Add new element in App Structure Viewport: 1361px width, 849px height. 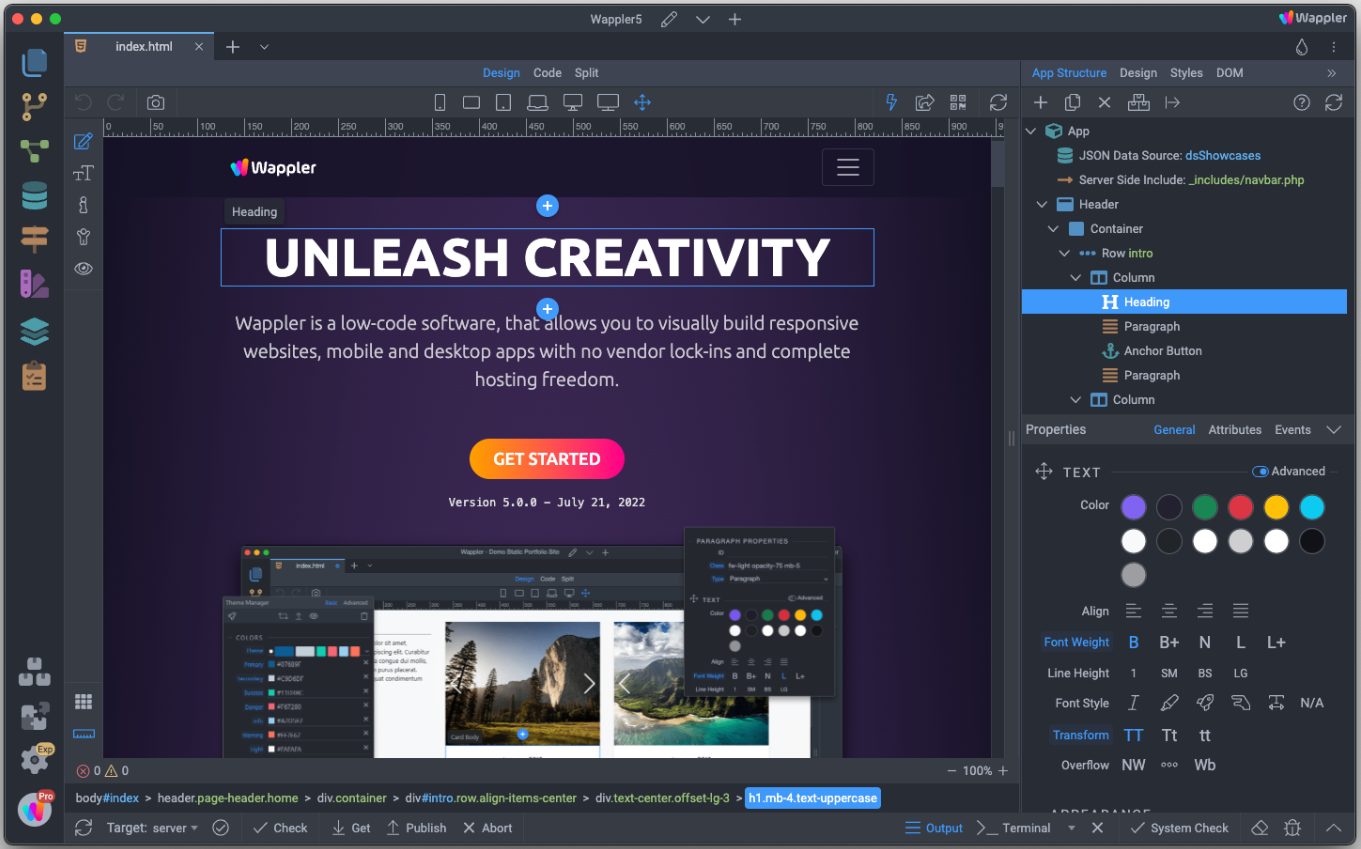point(1040,102)
